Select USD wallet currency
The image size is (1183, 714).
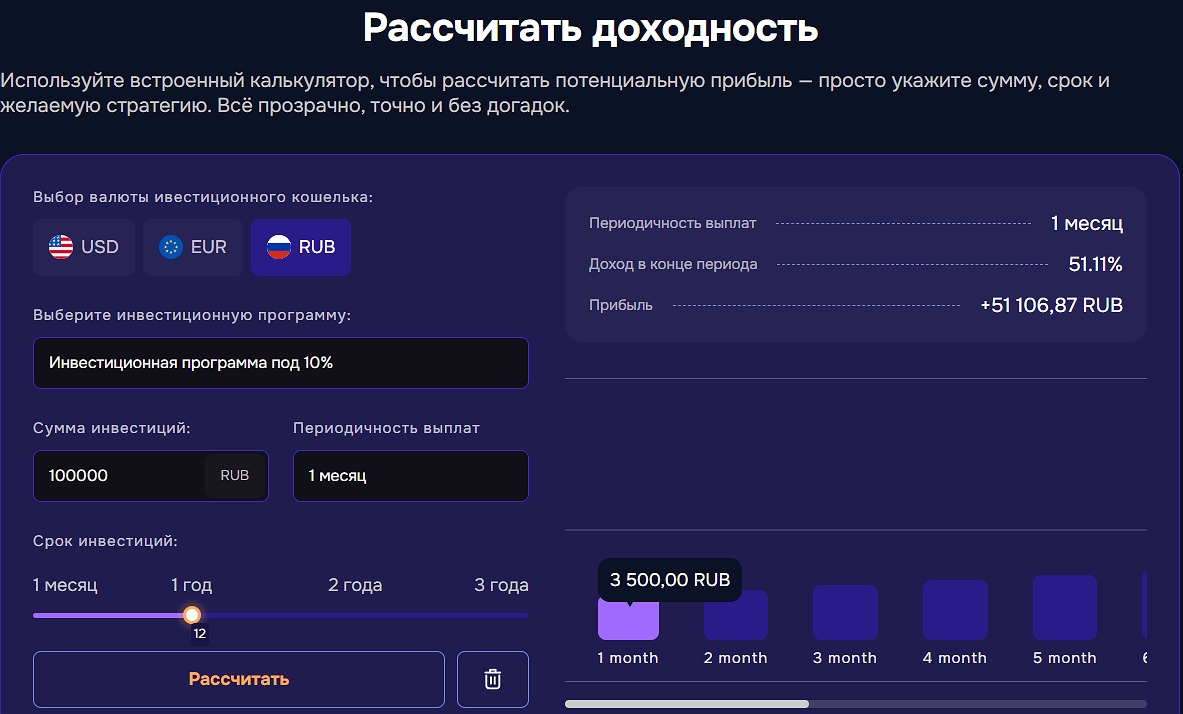[x=84, y=247]
